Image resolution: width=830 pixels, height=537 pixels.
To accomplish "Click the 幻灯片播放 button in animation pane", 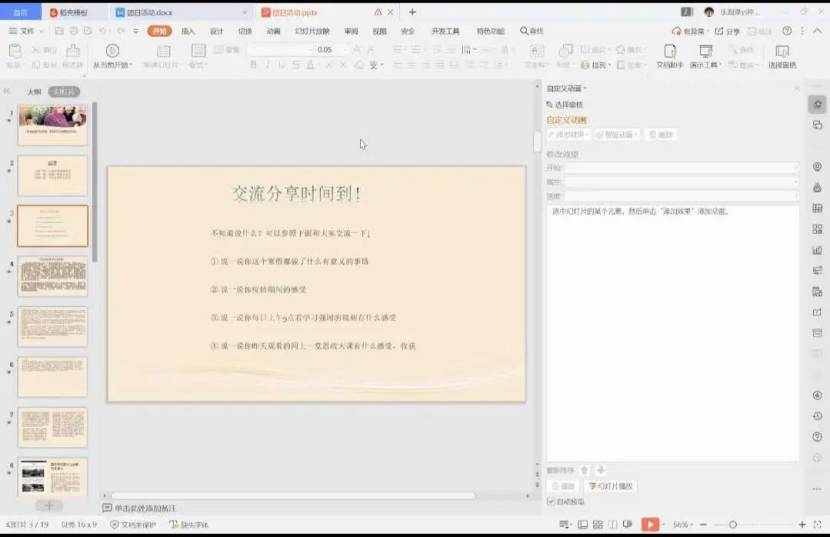I will (611, 486).
